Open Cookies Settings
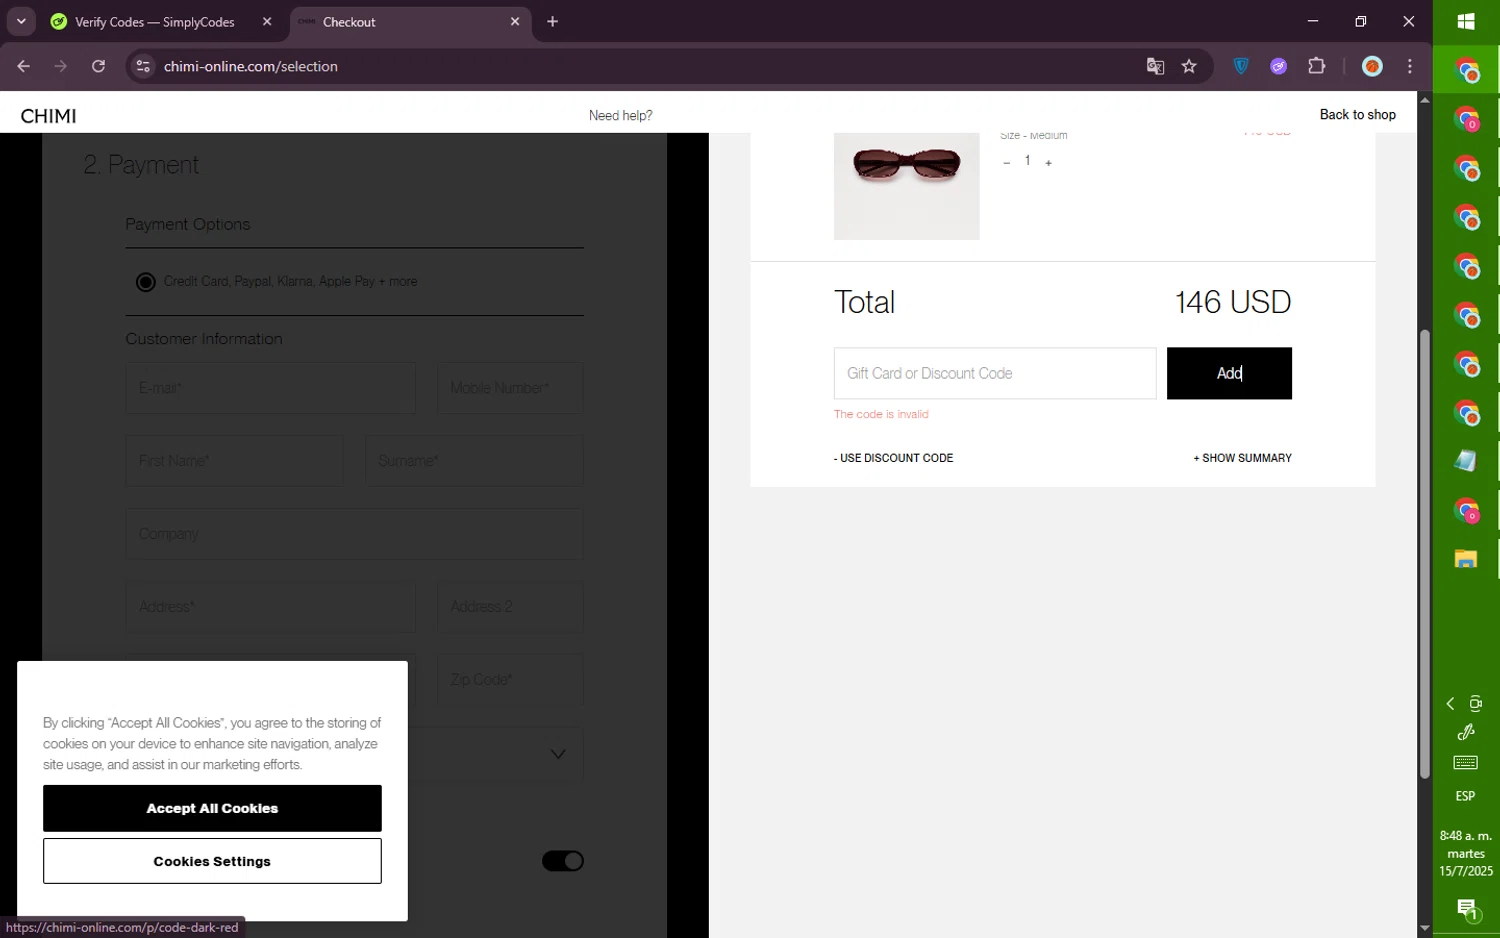 212,861
